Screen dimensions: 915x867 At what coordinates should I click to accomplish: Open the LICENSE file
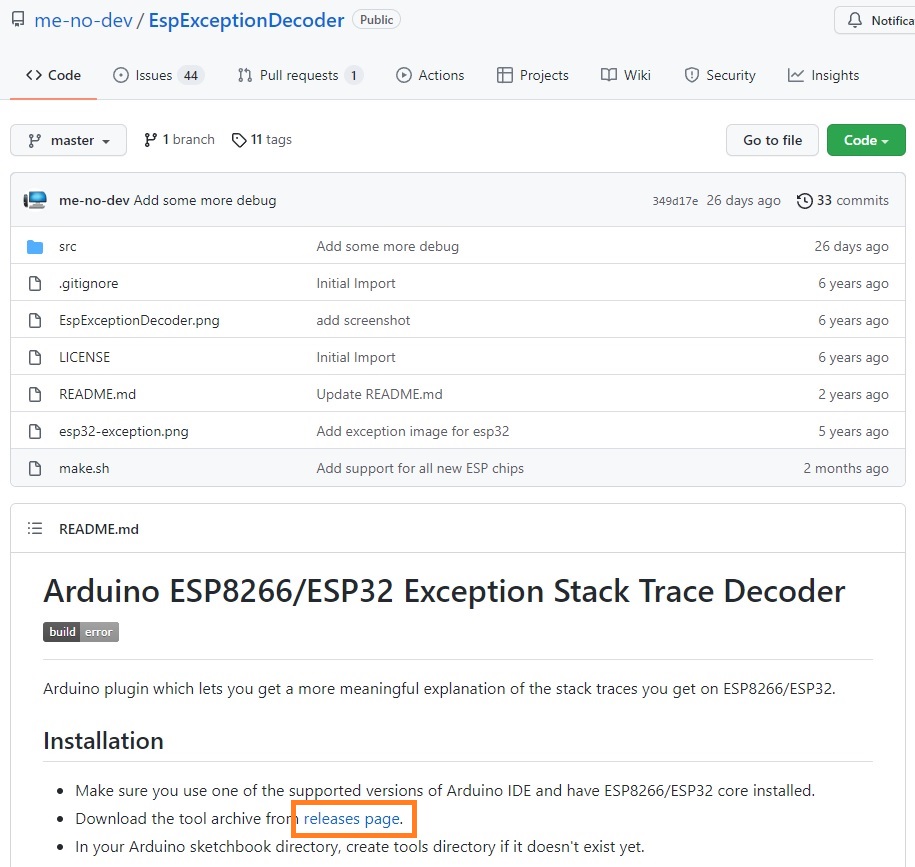(85, 357)
